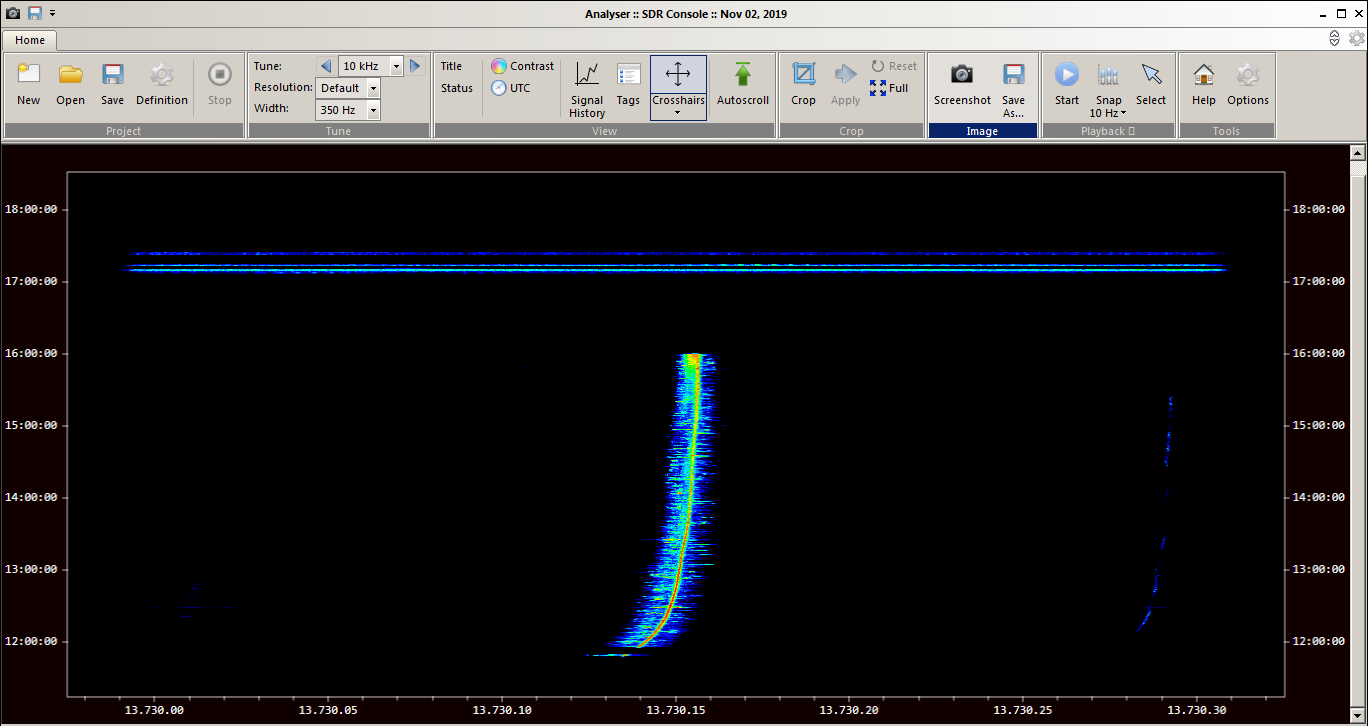Open the Crosshairs dropdown menu
1368x726 pixels.
[678, 112]
